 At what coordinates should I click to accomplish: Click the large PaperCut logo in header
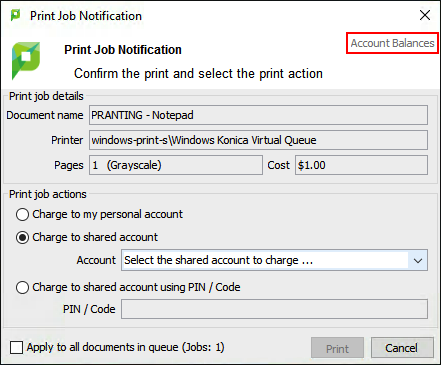(x=26, y=61)
